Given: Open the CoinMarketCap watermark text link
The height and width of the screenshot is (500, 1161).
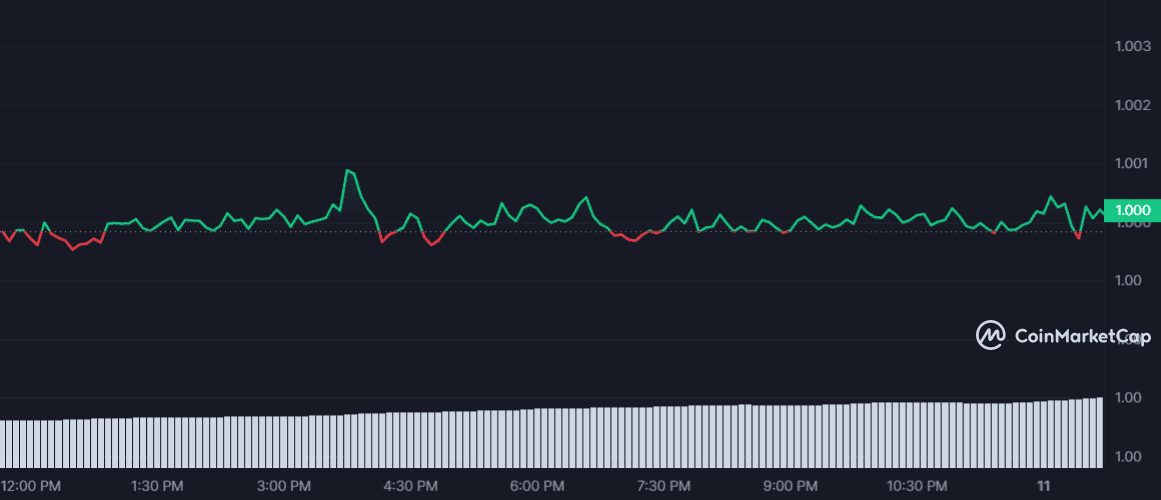Looking at the screenshot, I should tap(1082, 337).
